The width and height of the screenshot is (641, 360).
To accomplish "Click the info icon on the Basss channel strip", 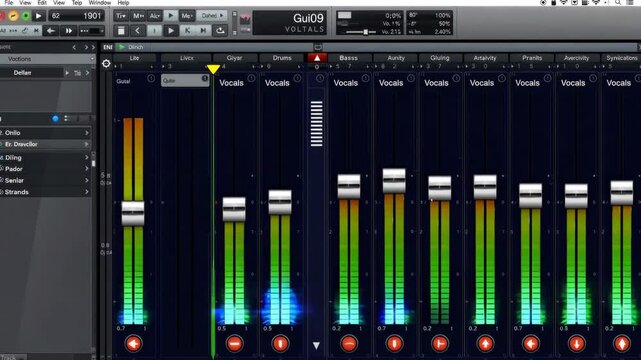I will 365,78.
